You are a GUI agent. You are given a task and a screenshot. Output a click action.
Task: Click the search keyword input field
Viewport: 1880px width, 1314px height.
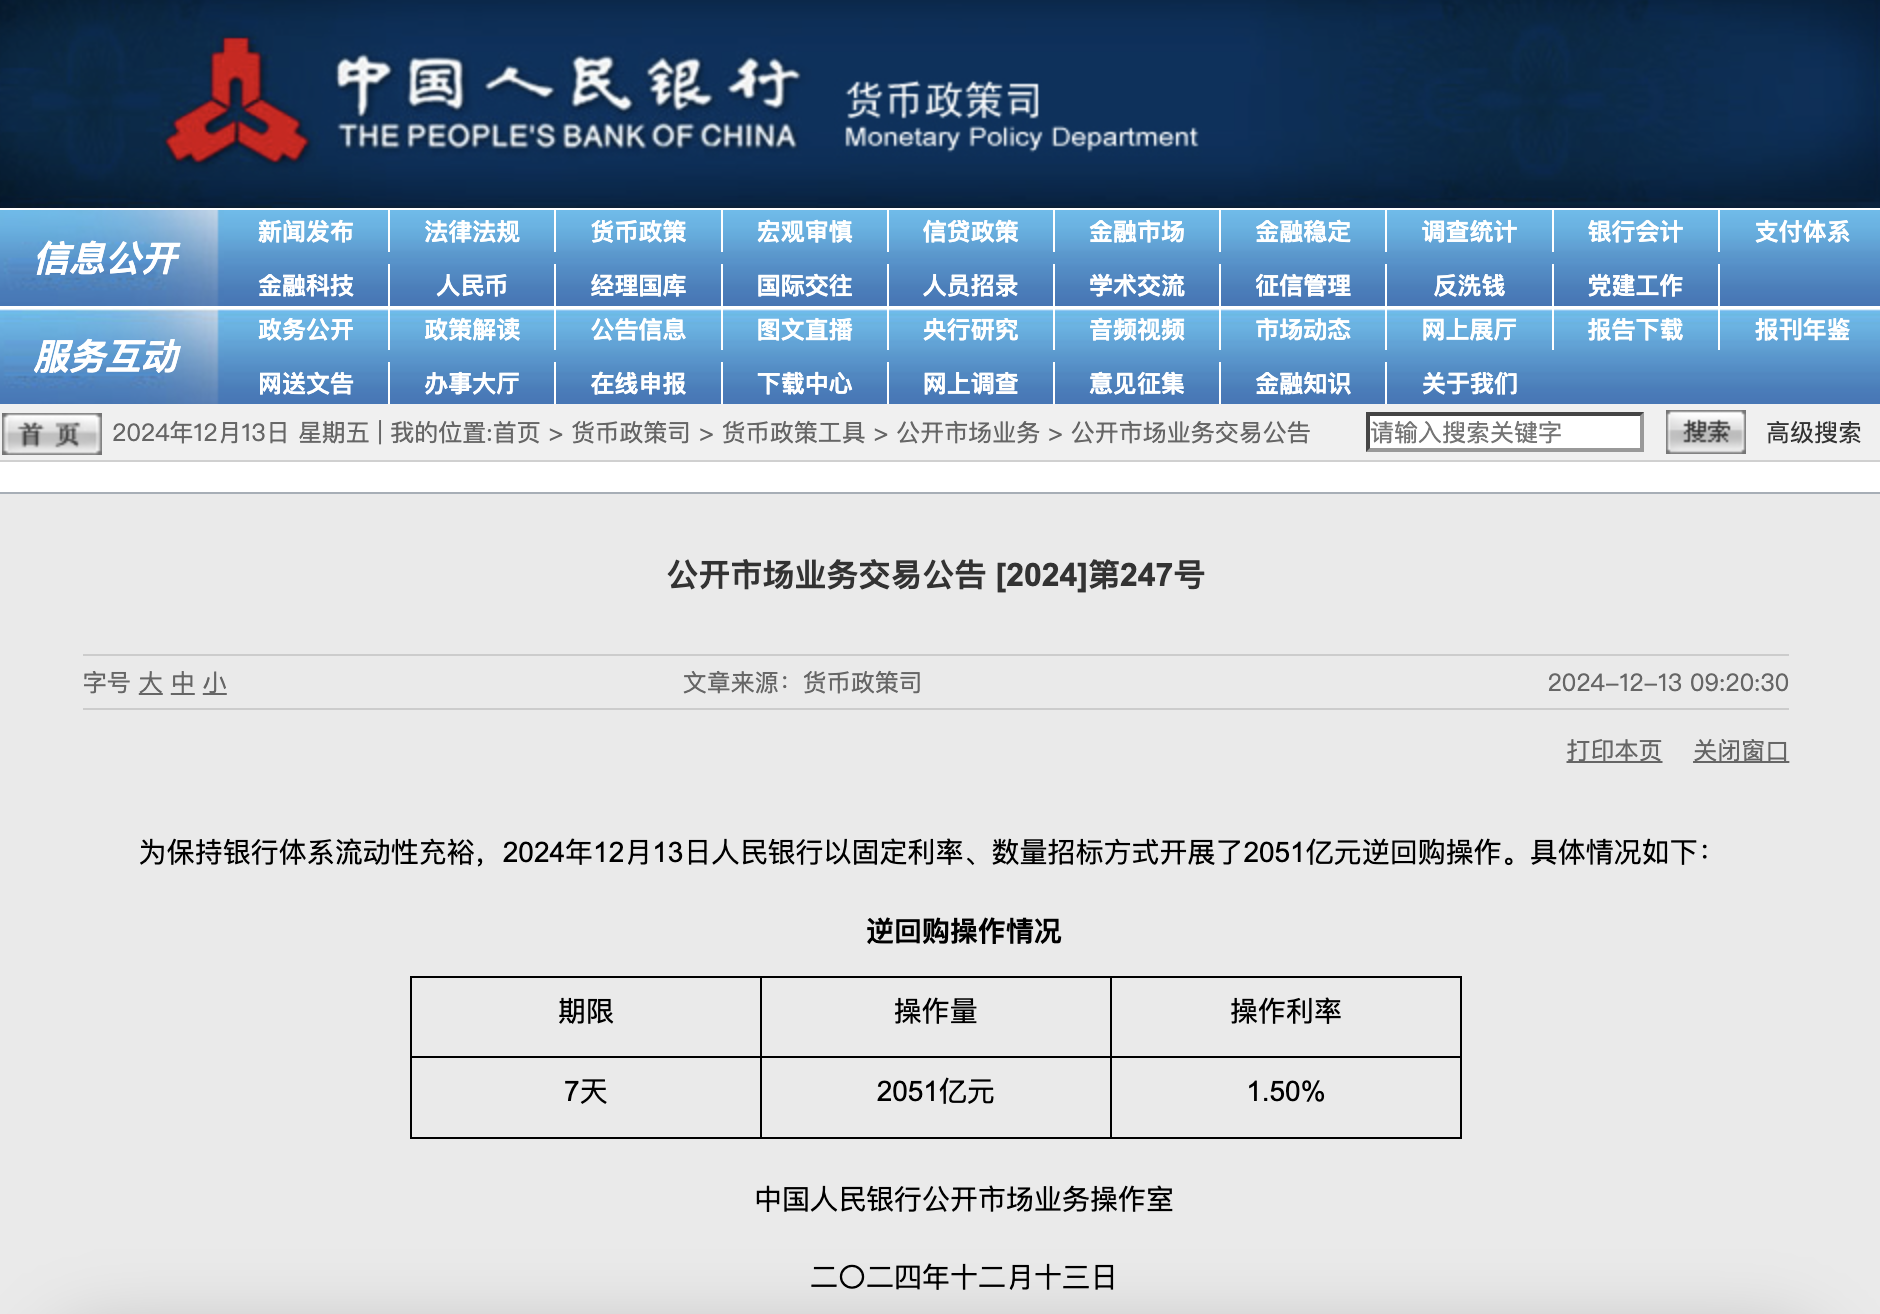pyautogui.click(x=1505, y=431)
